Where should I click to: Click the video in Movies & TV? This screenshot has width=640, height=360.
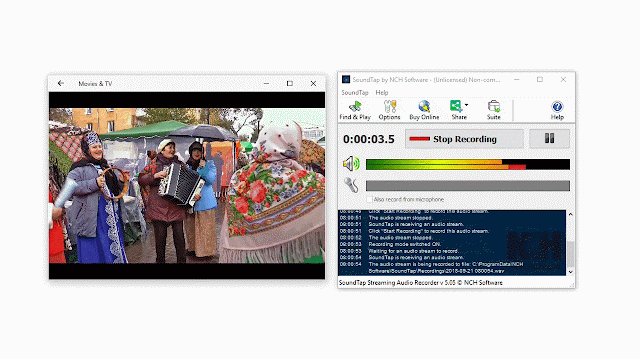tap(187, 185)
